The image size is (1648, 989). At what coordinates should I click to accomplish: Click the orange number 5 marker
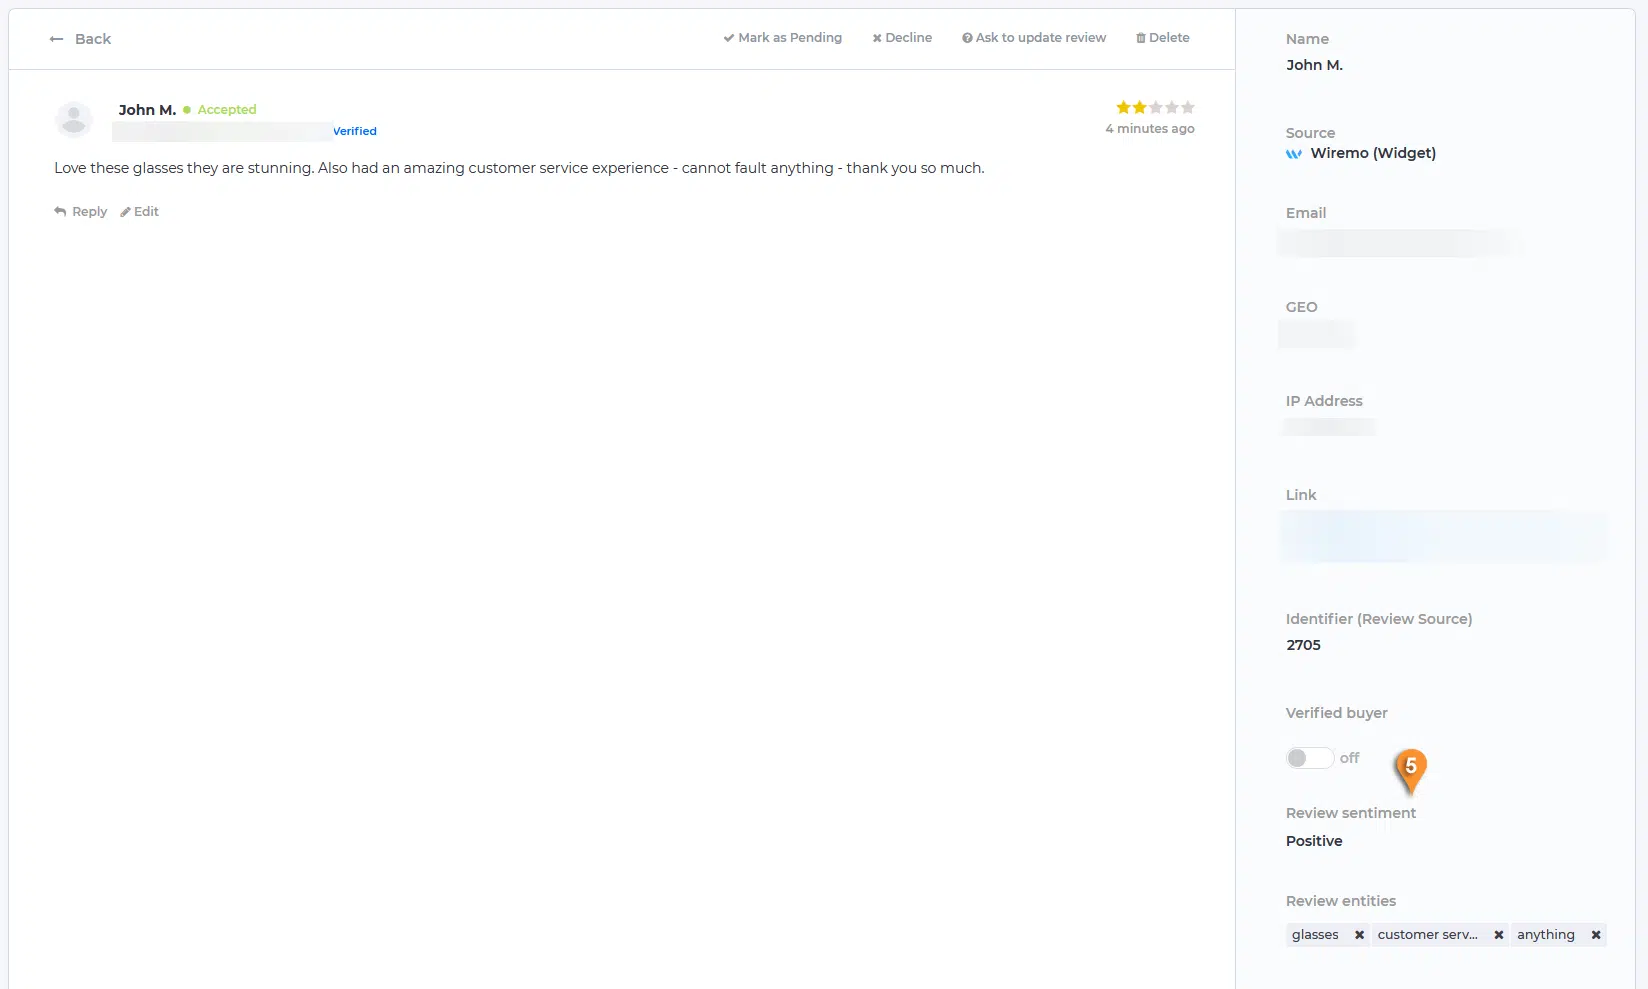[1410, 768]
